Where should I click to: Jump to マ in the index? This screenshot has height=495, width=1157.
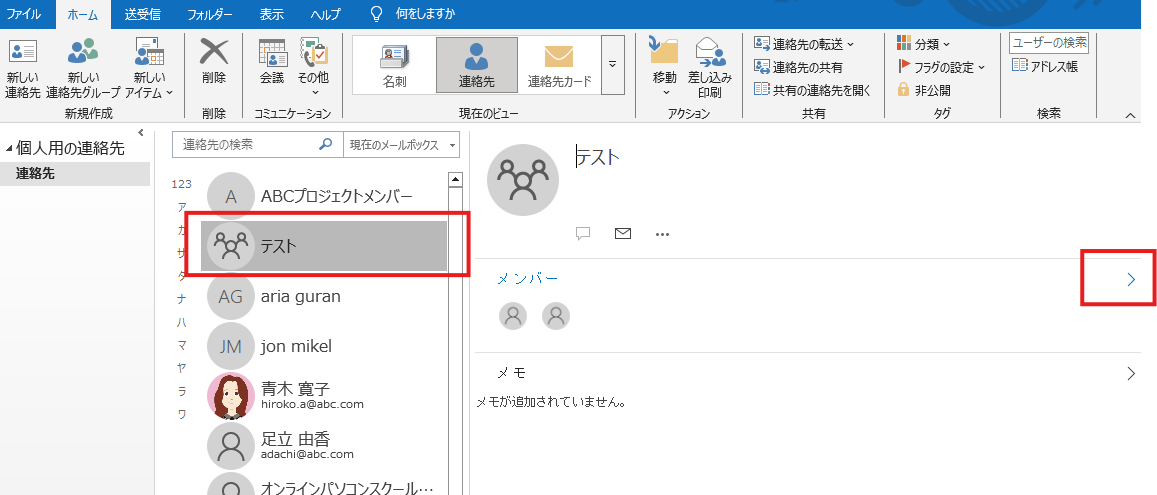(x=182, y=345)
